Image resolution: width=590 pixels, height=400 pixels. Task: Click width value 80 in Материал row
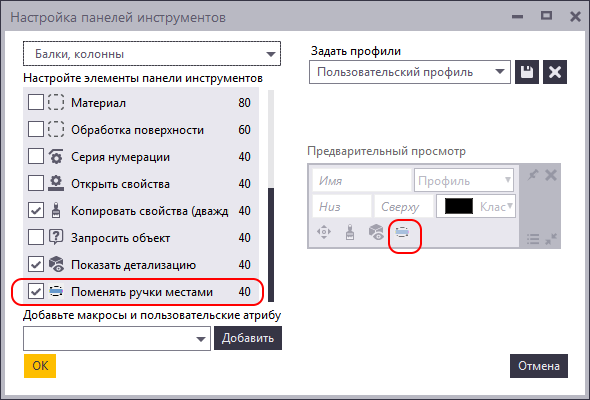click(244, 103)
